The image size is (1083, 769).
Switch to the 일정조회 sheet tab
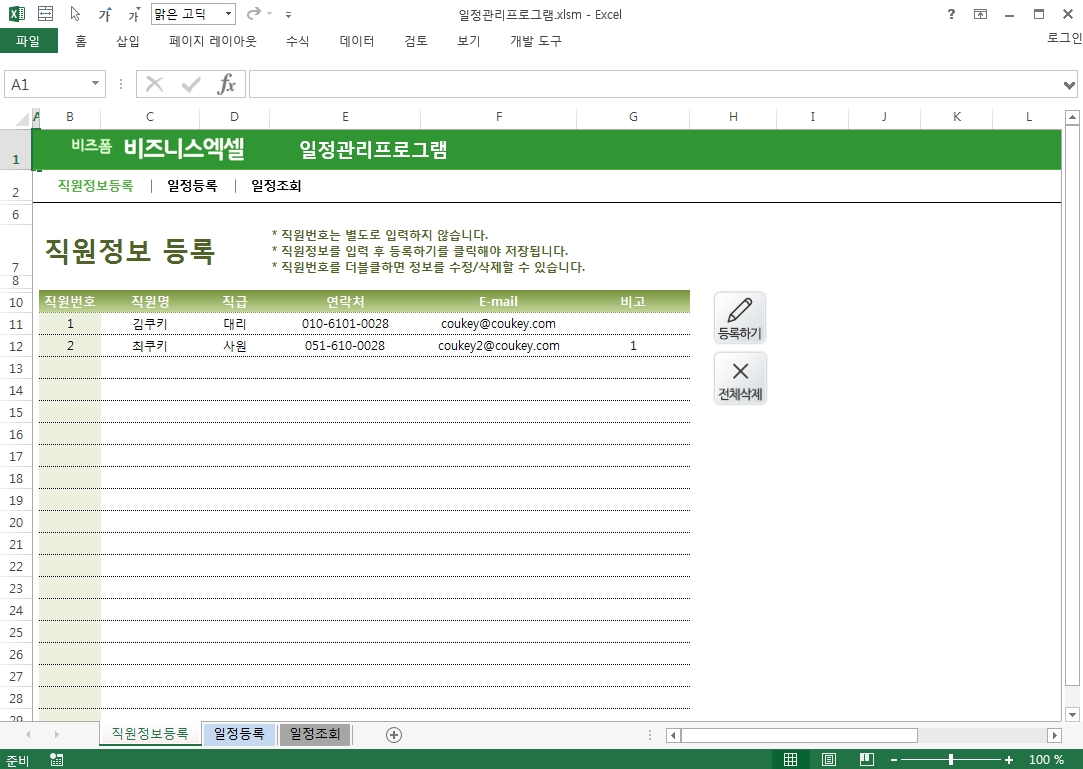coord(315,734)
